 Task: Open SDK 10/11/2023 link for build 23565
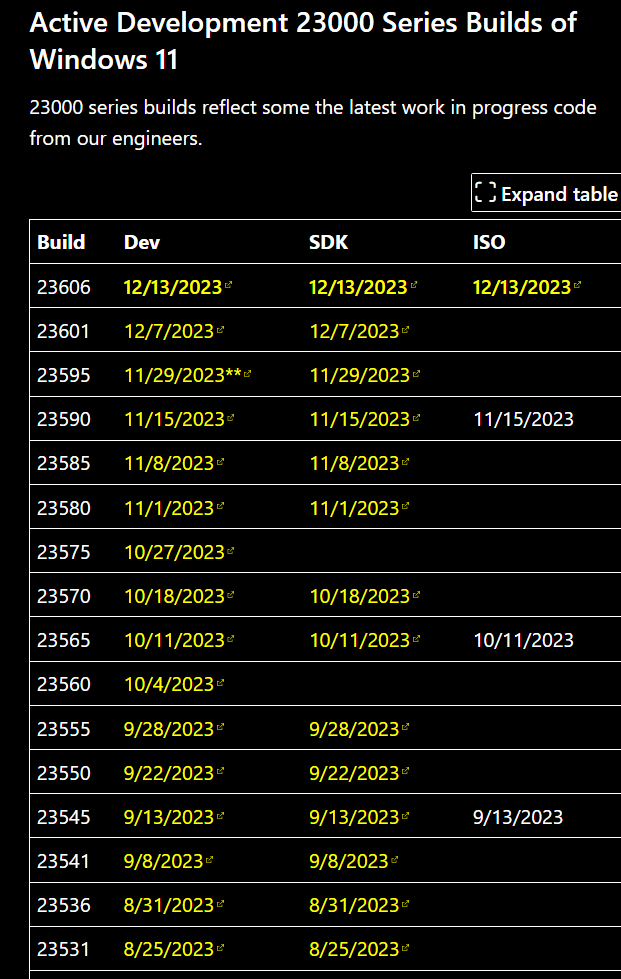pyautogui.click(x=360, y=640)
